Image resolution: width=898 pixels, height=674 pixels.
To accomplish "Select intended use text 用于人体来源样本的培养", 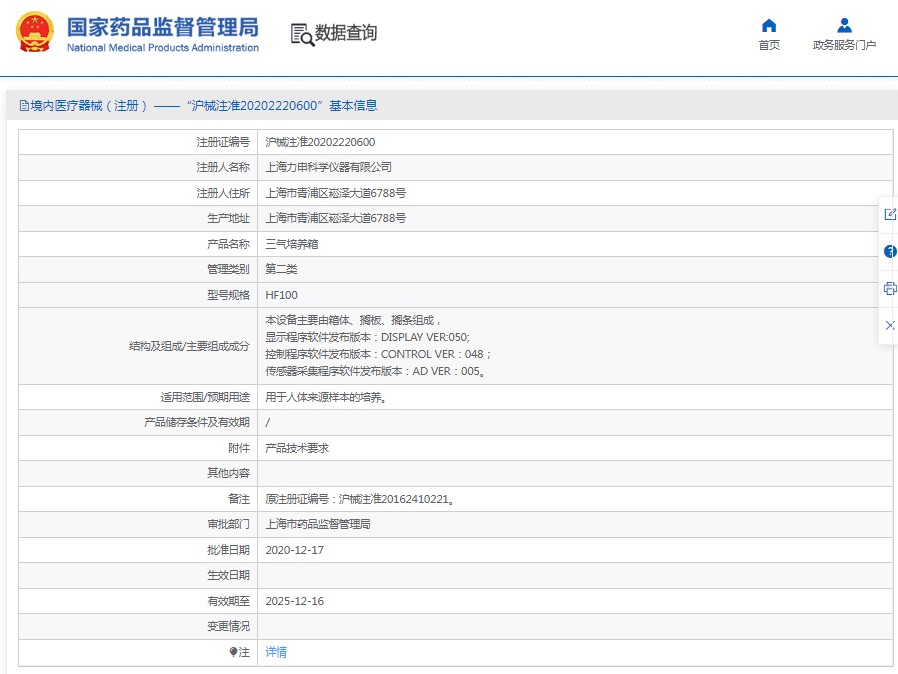I will pyautogui.click(x=325, y=397).
